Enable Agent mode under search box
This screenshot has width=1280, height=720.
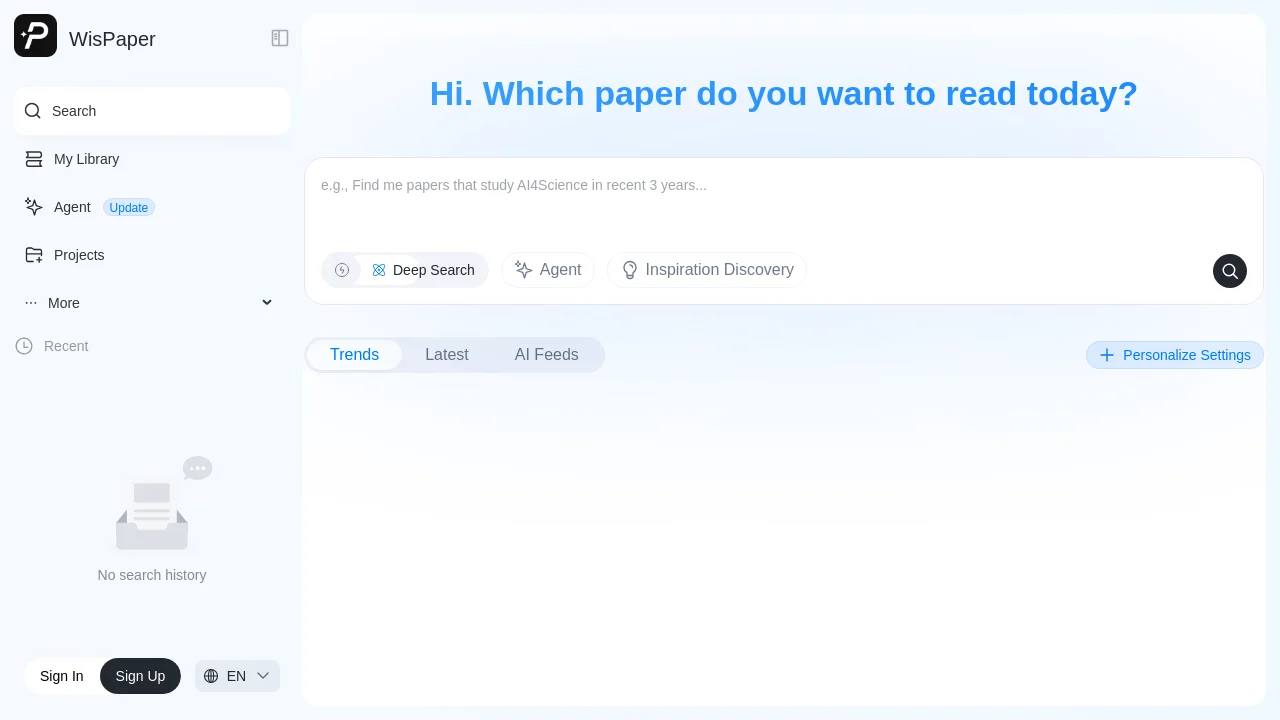tap(548, 270)
